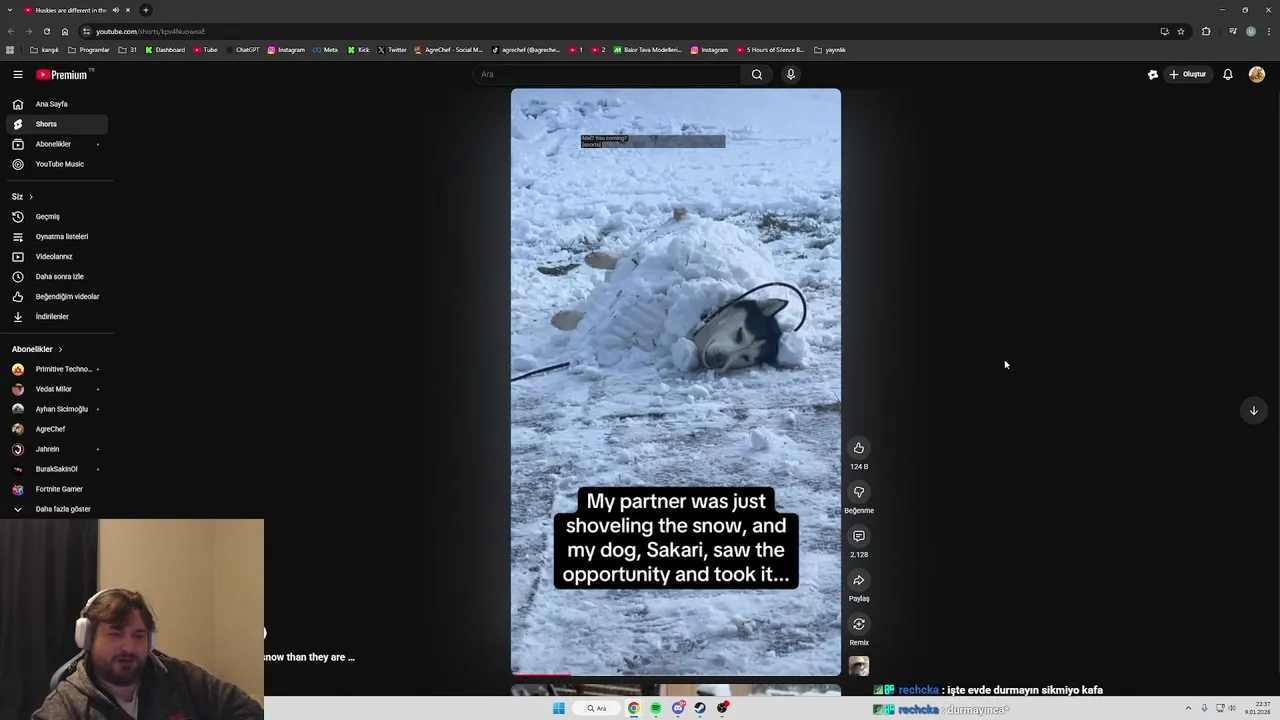
Task: Open yayınlık bookmarks folder
Action: point(830,50)
